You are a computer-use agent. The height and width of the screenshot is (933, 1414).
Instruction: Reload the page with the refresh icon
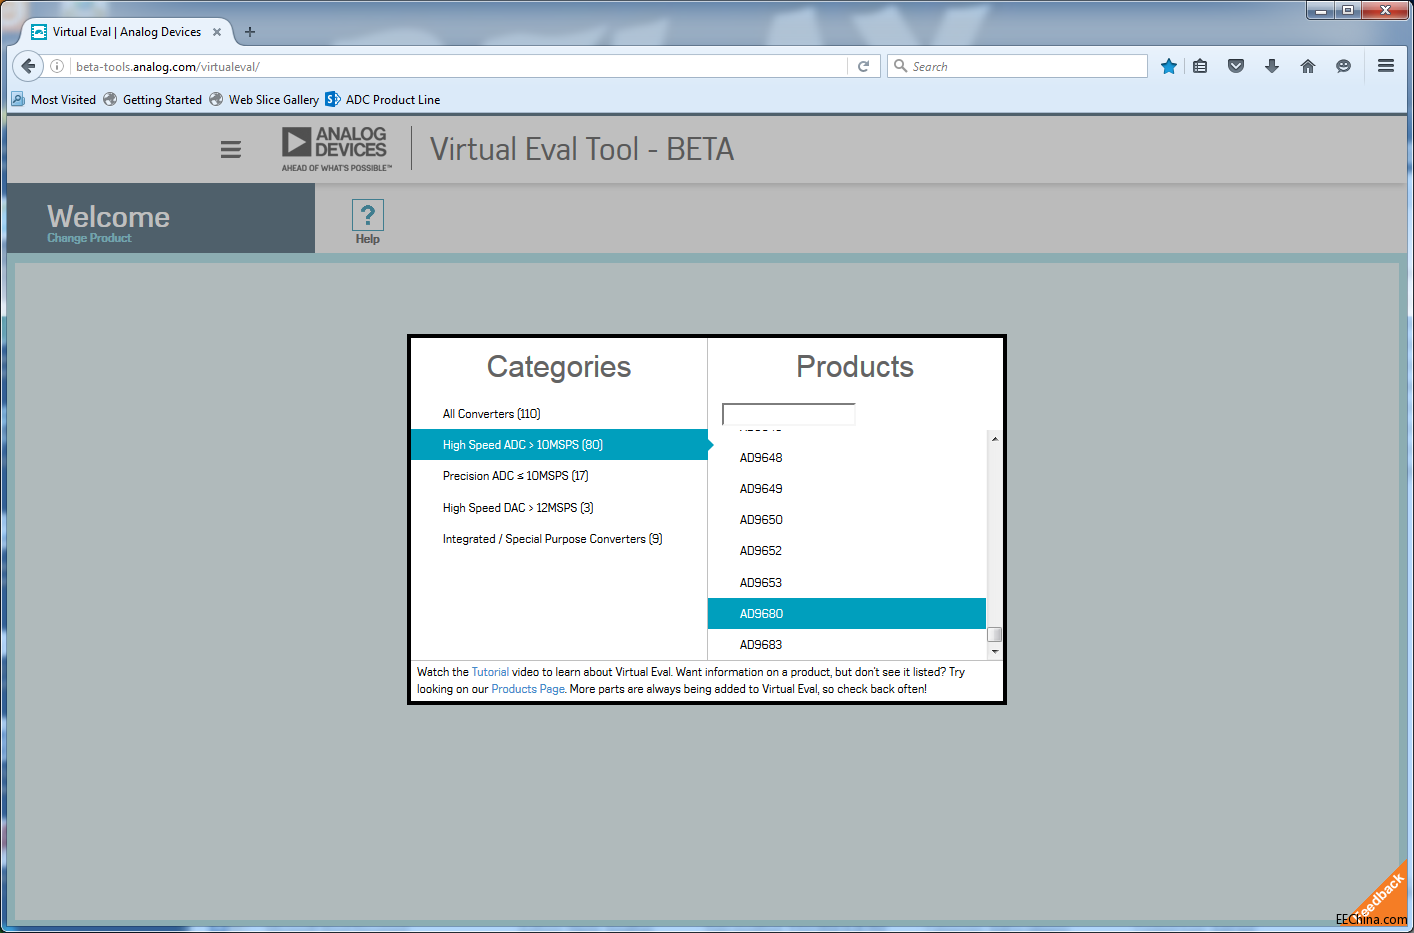tap(864, 66)
